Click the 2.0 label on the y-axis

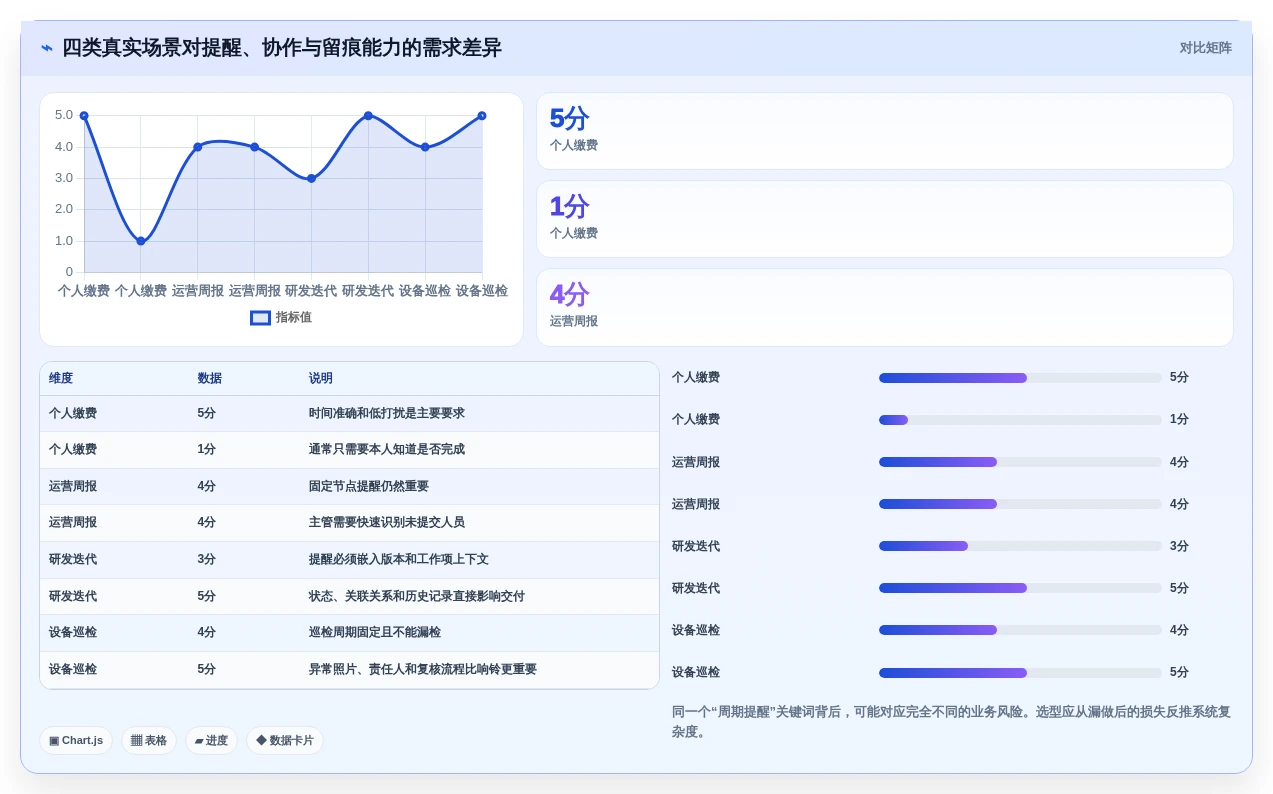tap(64, 209)
